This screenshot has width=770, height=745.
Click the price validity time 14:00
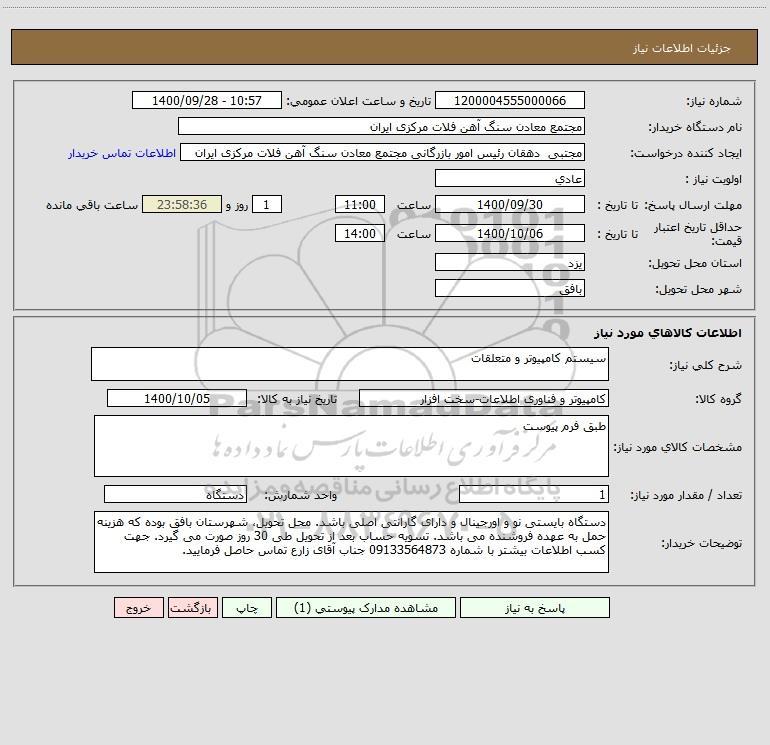pos(359,233)
